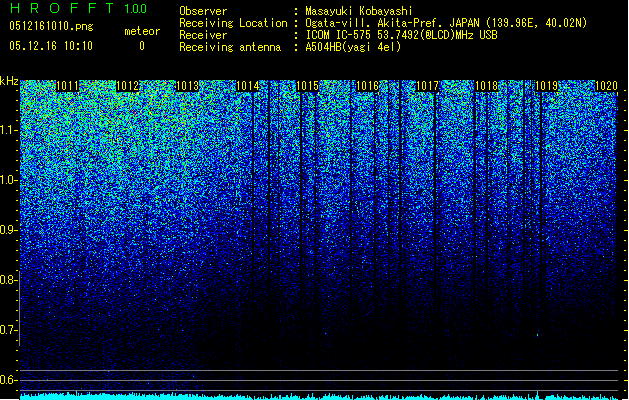629x400 pixels.
Task: Click the 1014 time marker
Action: (248, 86)
